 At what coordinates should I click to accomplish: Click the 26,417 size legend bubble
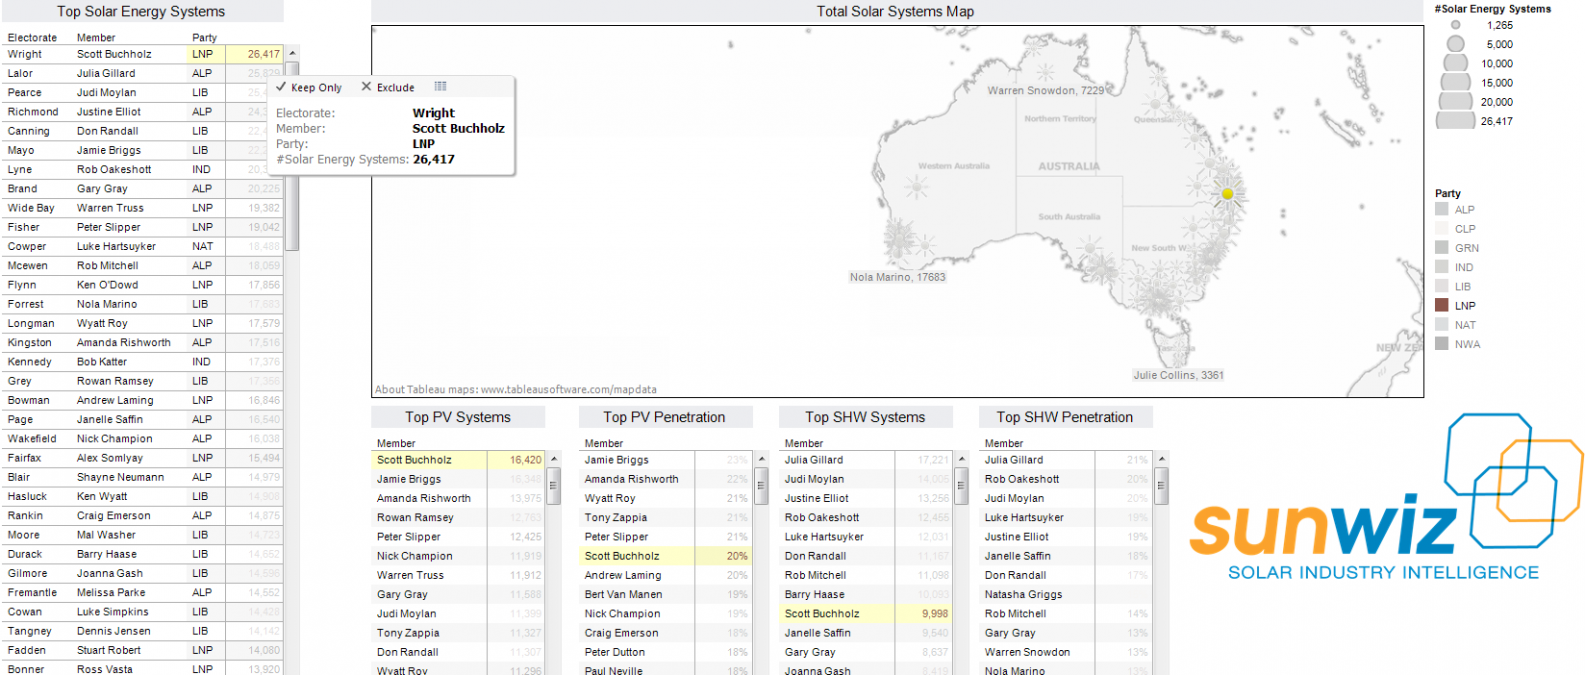[1455, 121]
